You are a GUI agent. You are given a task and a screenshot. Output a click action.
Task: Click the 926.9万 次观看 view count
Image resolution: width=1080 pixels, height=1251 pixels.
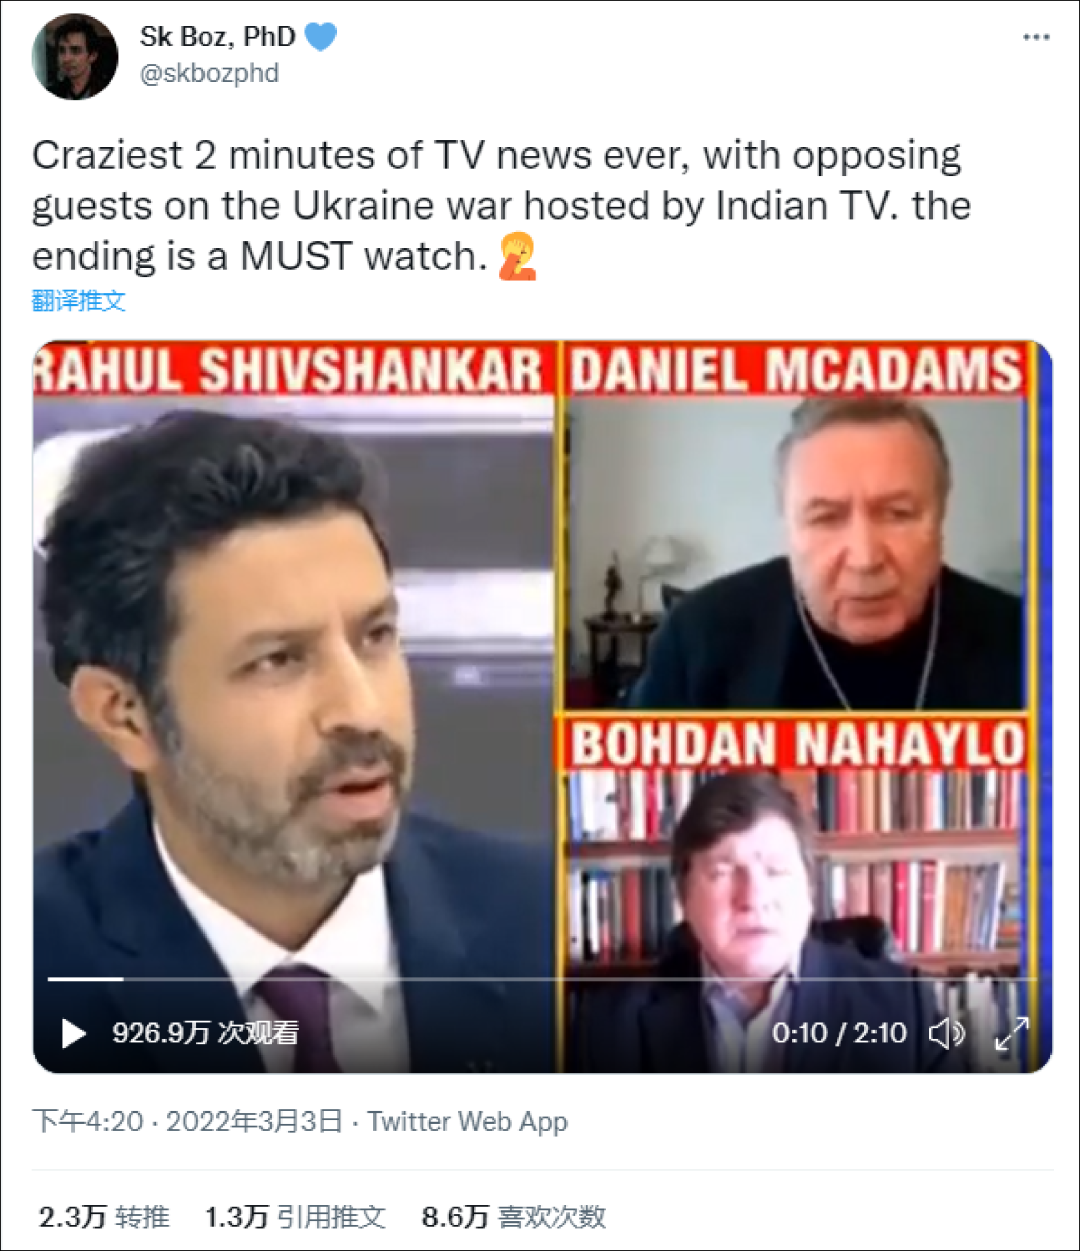coord(205,1033)
